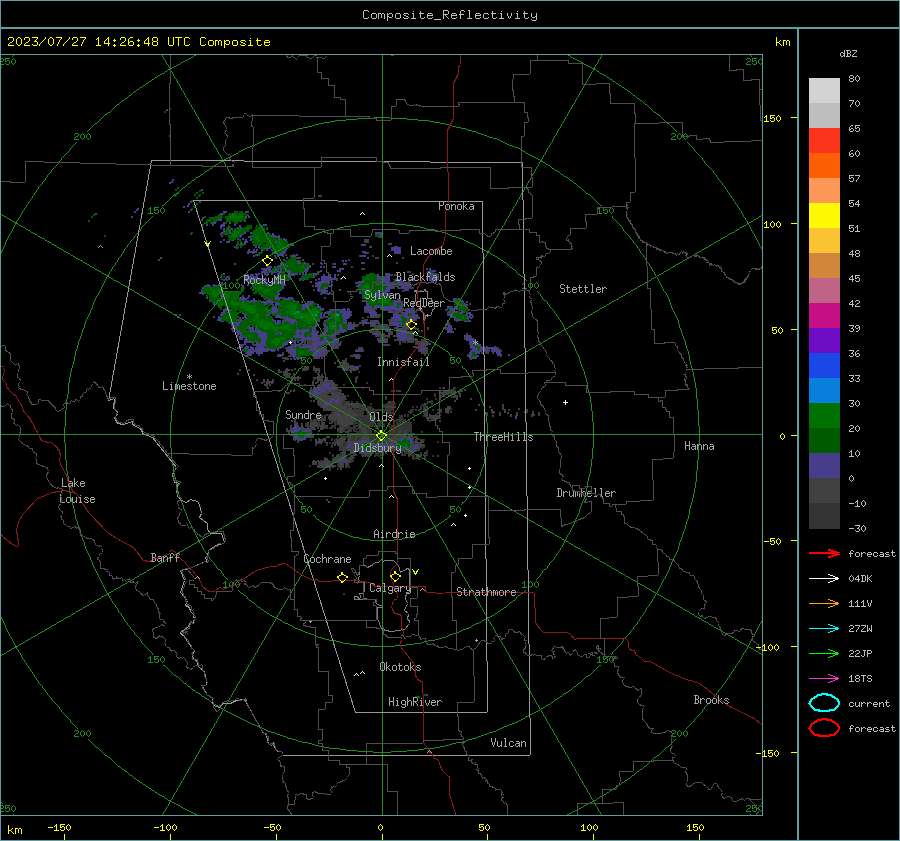Click the bright yellow 51–54 dBZ swatch
The width and height of the screenshot is (900, 841).
[x=824, y=216]
